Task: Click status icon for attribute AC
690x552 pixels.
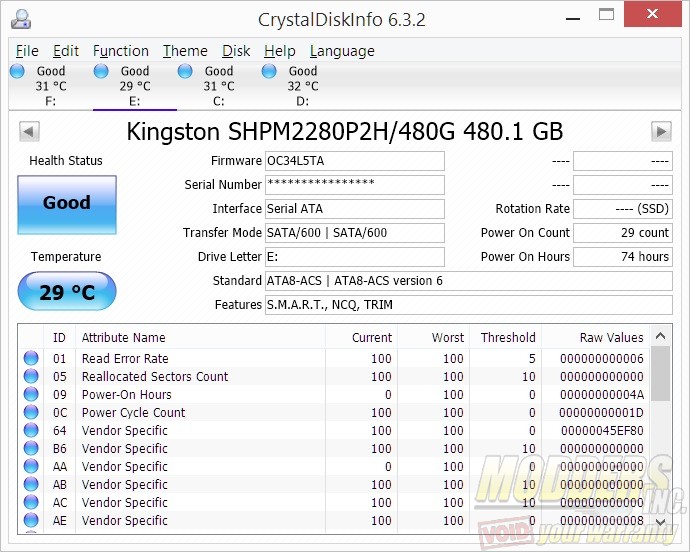Action: [x=31, y=503]
